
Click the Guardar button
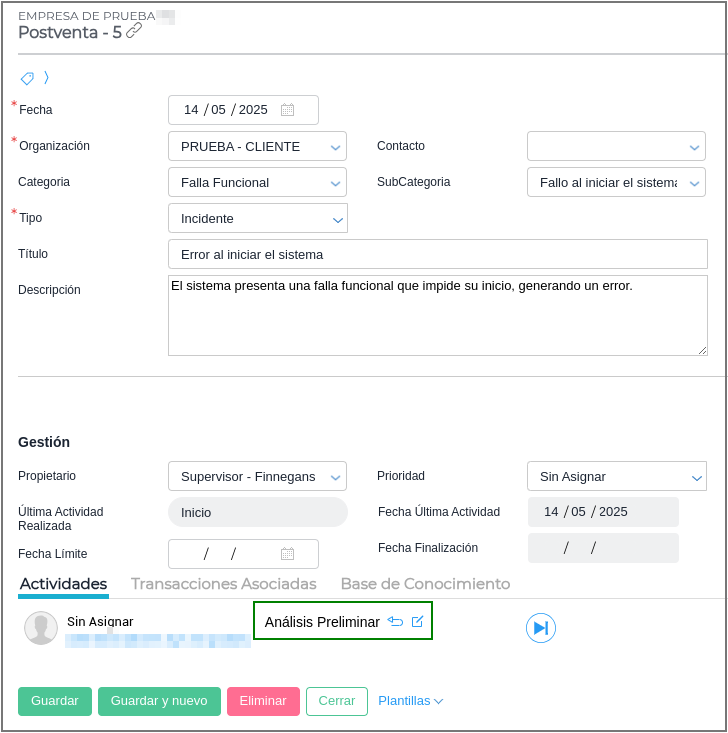click(x=55, y=701)
